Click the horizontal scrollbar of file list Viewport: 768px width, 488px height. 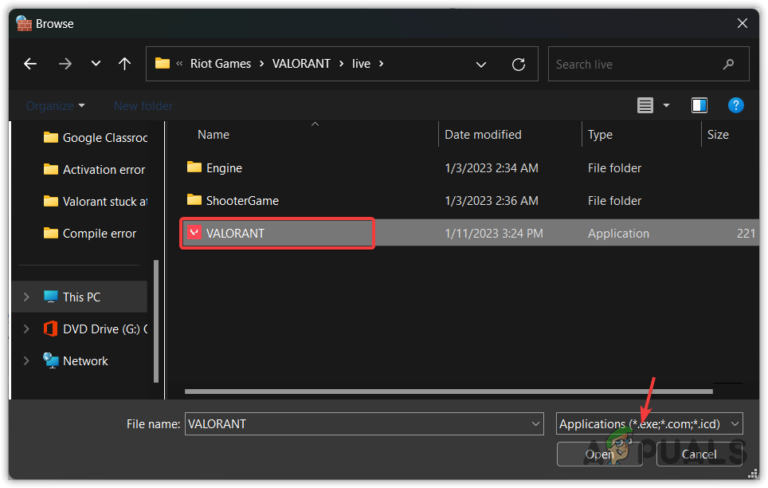pyautogui.click(x=448, y=391)
